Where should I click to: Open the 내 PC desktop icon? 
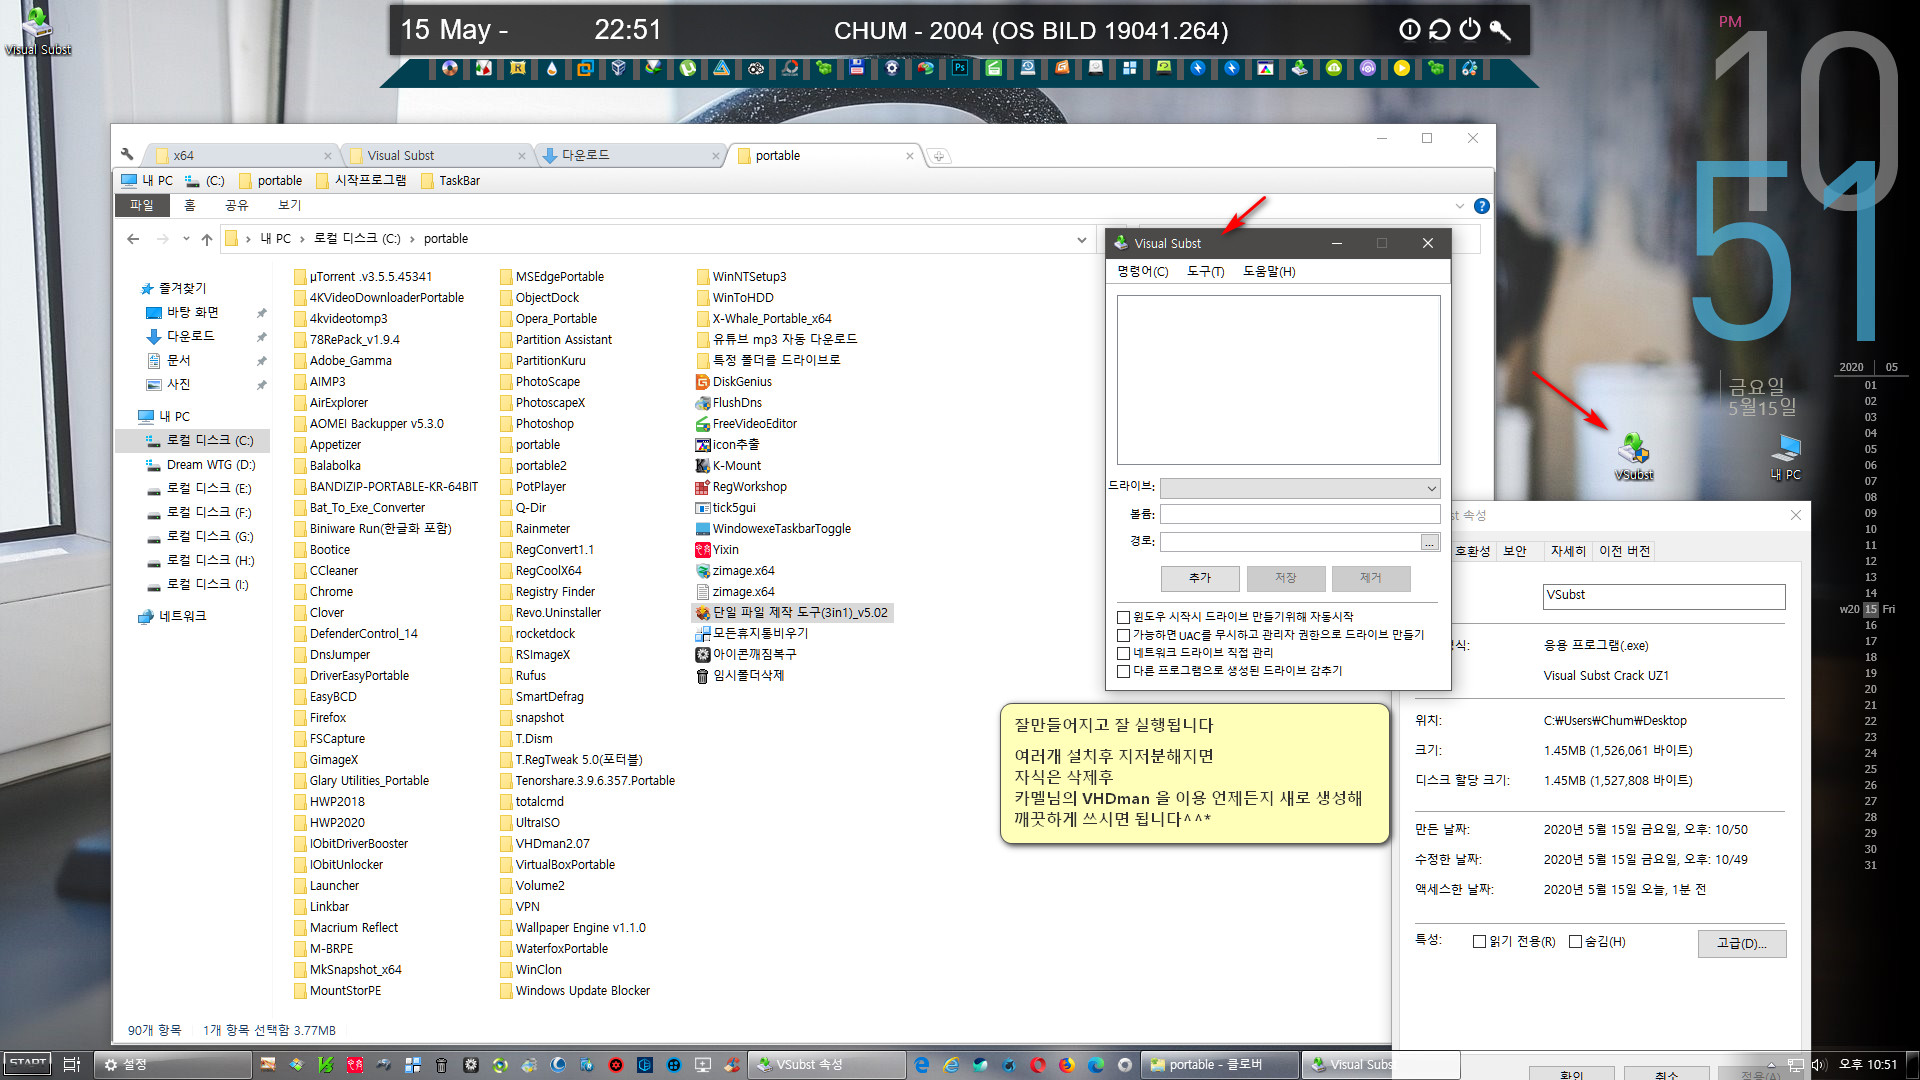(x=1785, y=457)
